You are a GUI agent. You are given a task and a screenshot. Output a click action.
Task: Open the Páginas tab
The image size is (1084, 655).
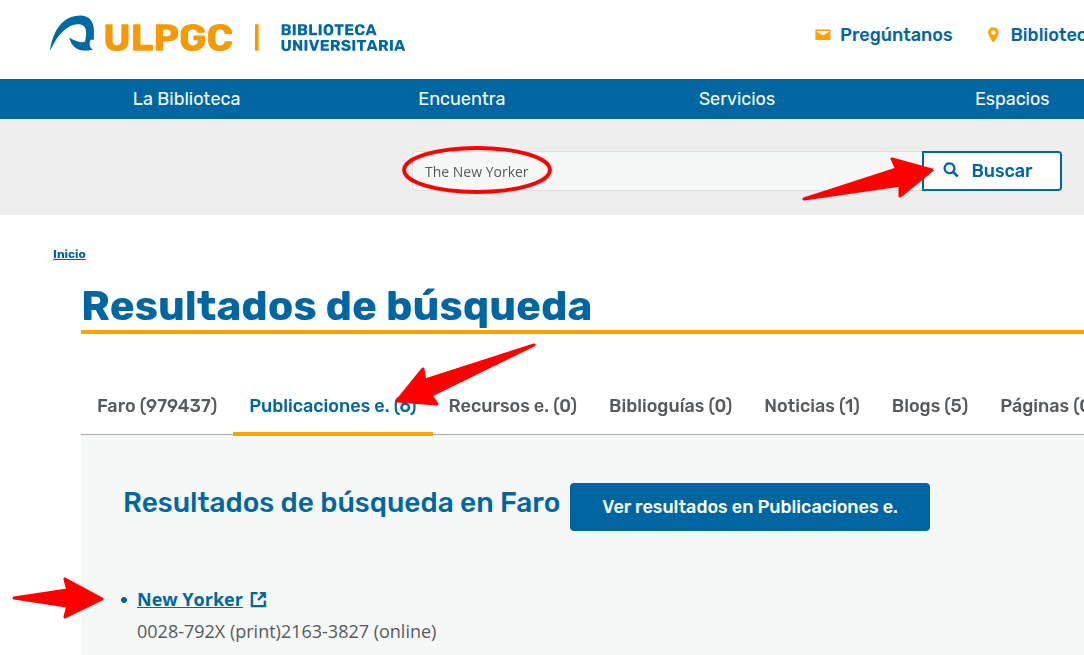pos(1040,406)
